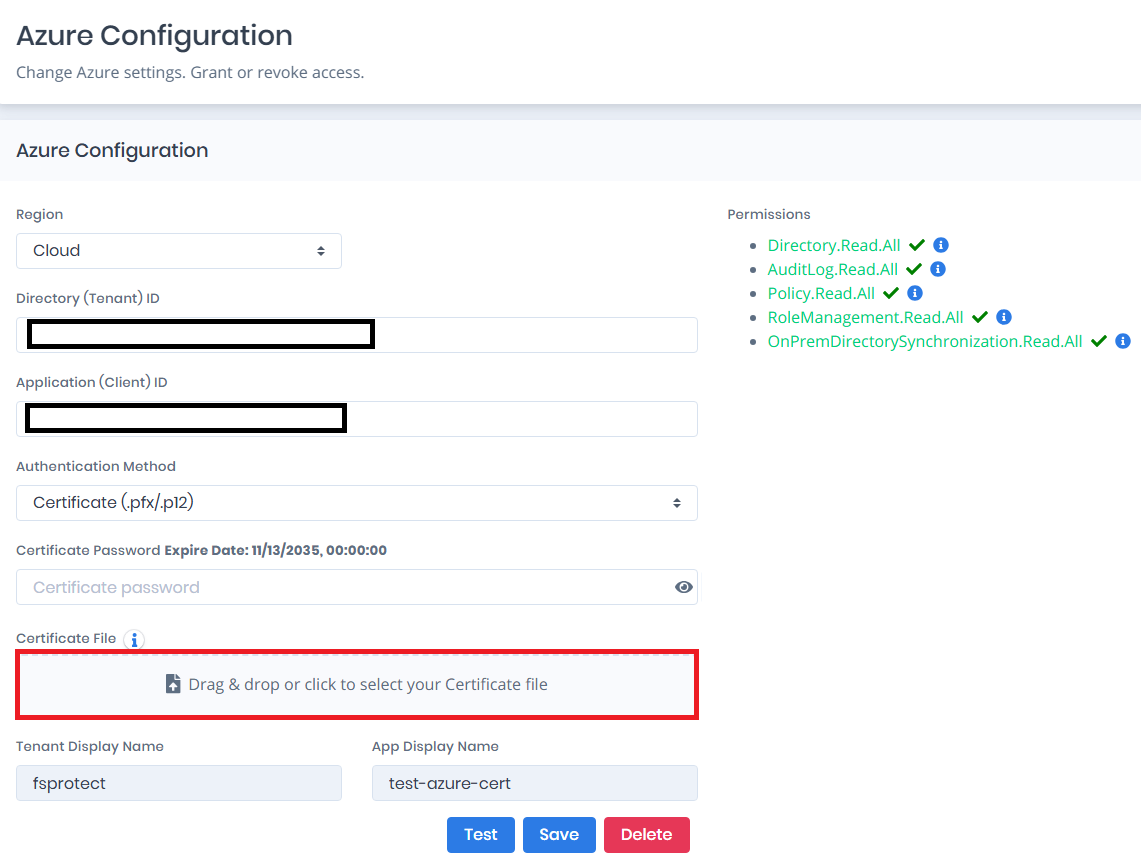Toggle certificate password visibility eye

click(x=684, y=587)
